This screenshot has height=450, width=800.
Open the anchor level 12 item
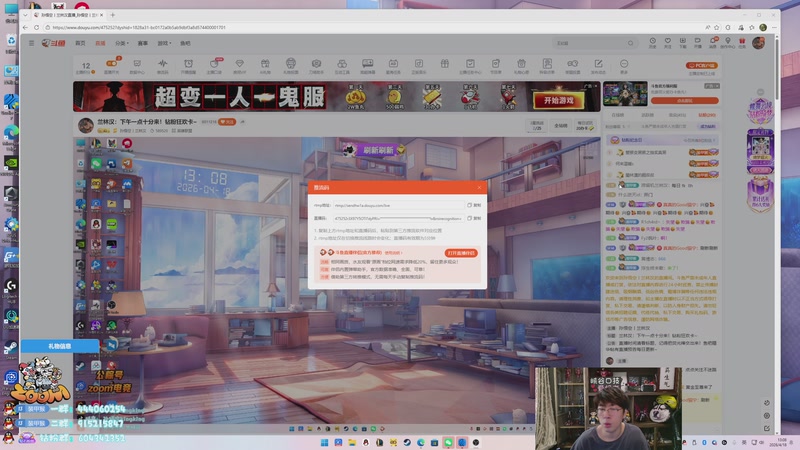86,67
